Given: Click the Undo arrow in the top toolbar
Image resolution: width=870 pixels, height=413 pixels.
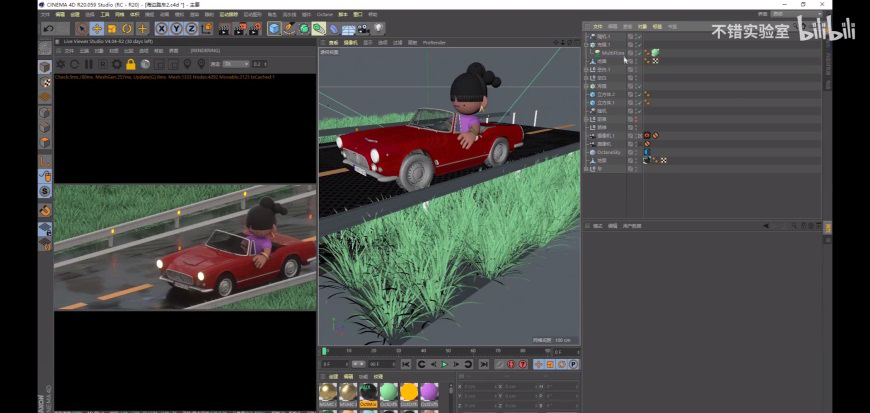Looking at the screenshot, I should (48, 29).
